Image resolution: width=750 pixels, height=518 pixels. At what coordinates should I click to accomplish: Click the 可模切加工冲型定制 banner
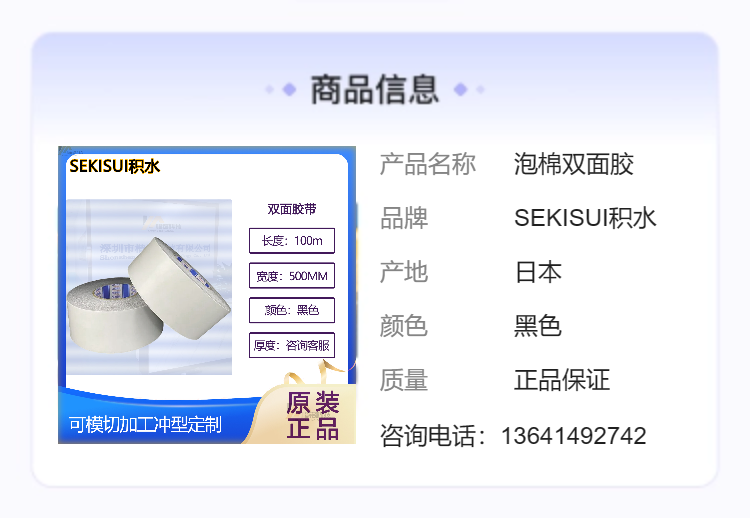click(x=145, y=424)
